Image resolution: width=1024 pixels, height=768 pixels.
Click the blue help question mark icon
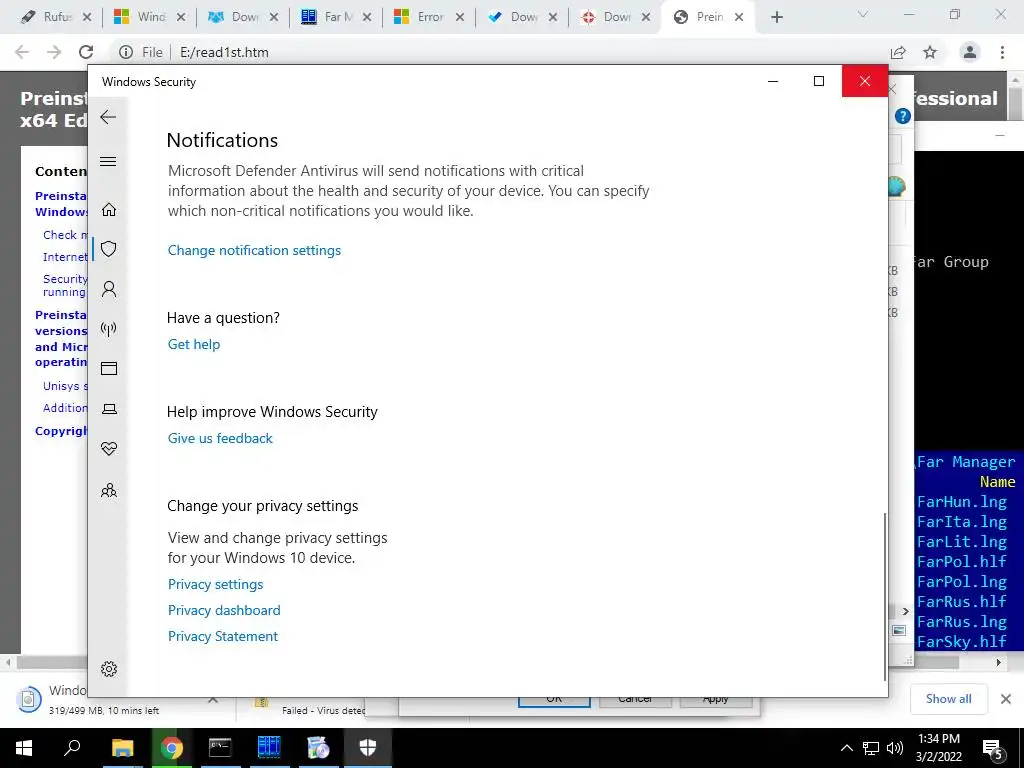pyautogui.click(x=903, y=116)
